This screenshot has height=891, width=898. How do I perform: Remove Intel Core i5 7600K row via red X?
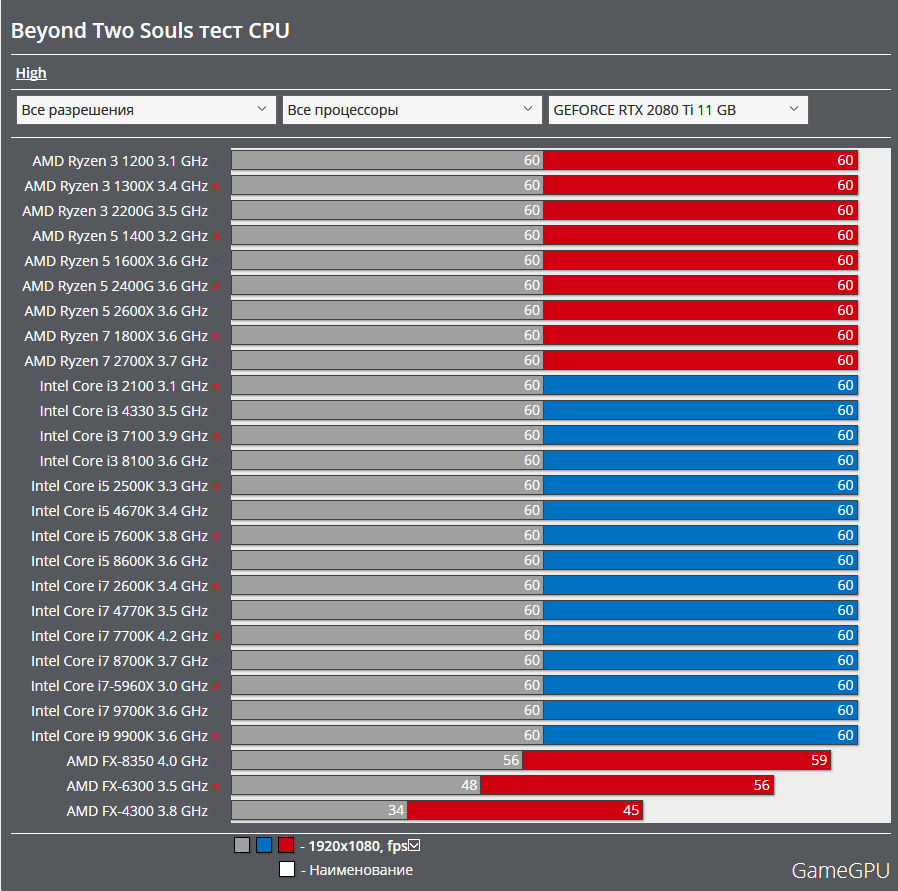pos(216,537)
